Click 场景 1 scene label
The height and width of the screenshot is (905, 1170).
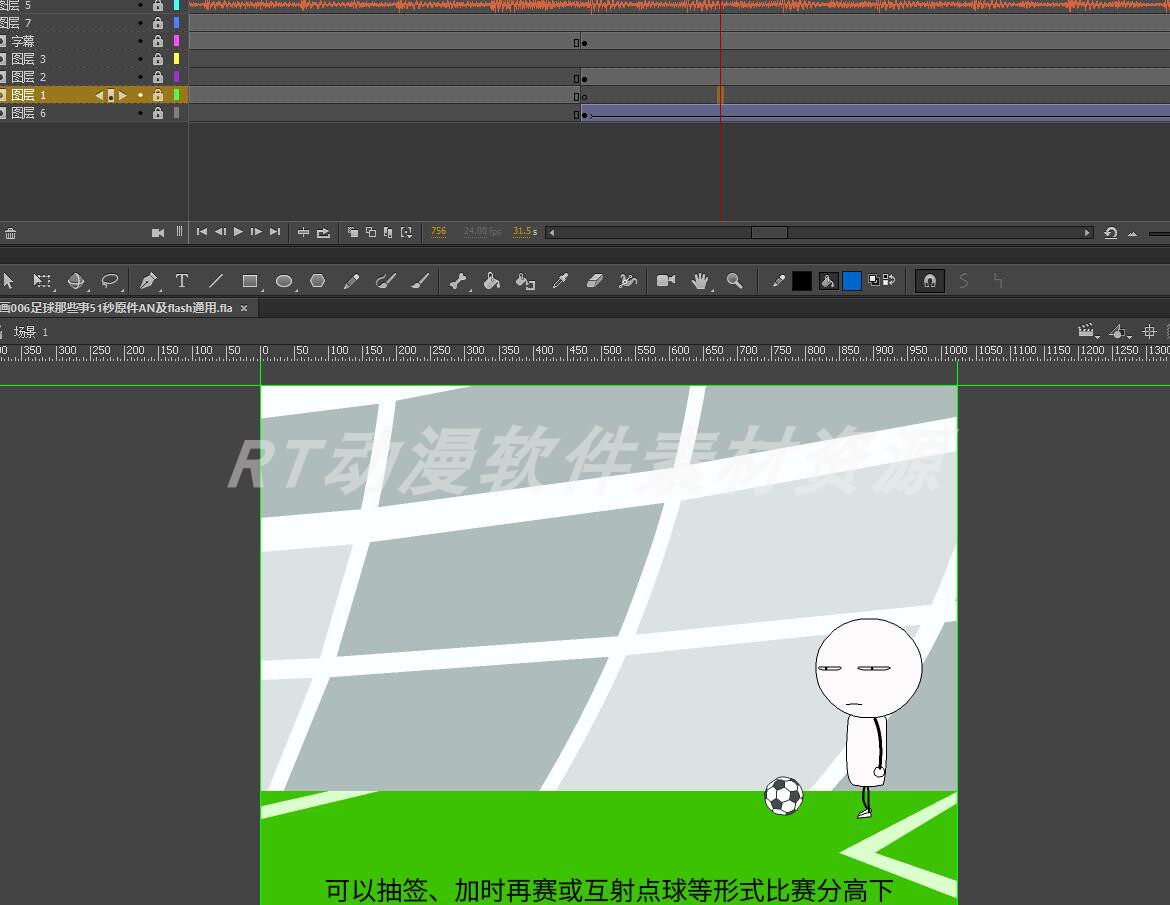pos(31,332)
